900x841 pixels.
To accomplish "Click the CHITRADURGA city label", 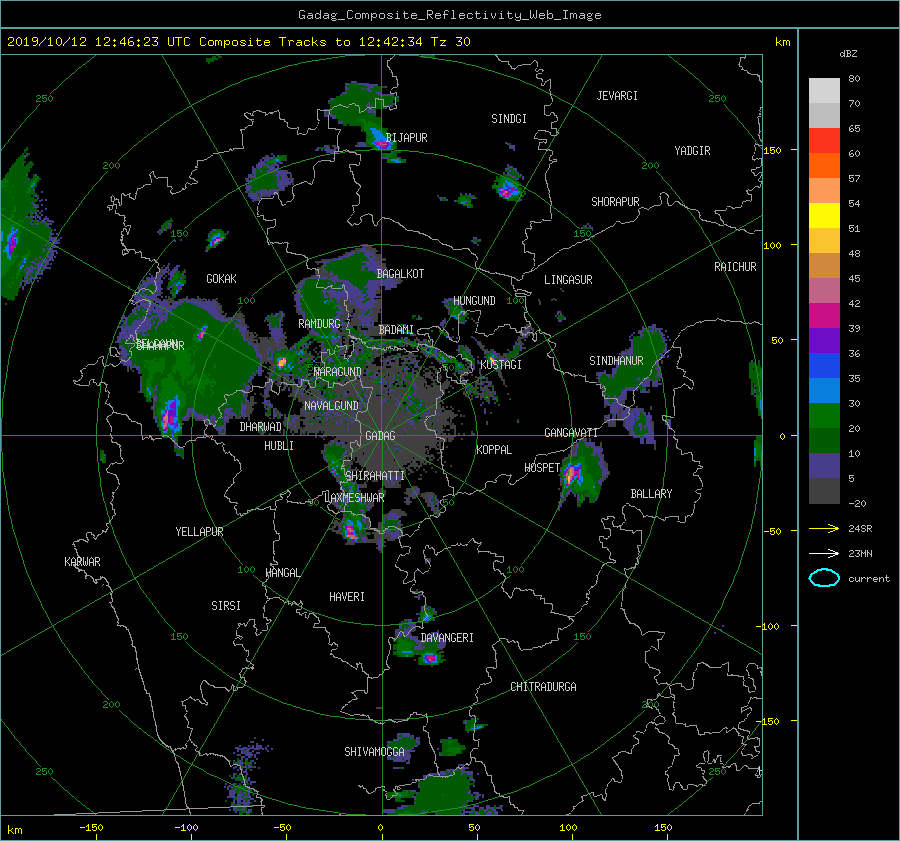I will tap(543, 687).
